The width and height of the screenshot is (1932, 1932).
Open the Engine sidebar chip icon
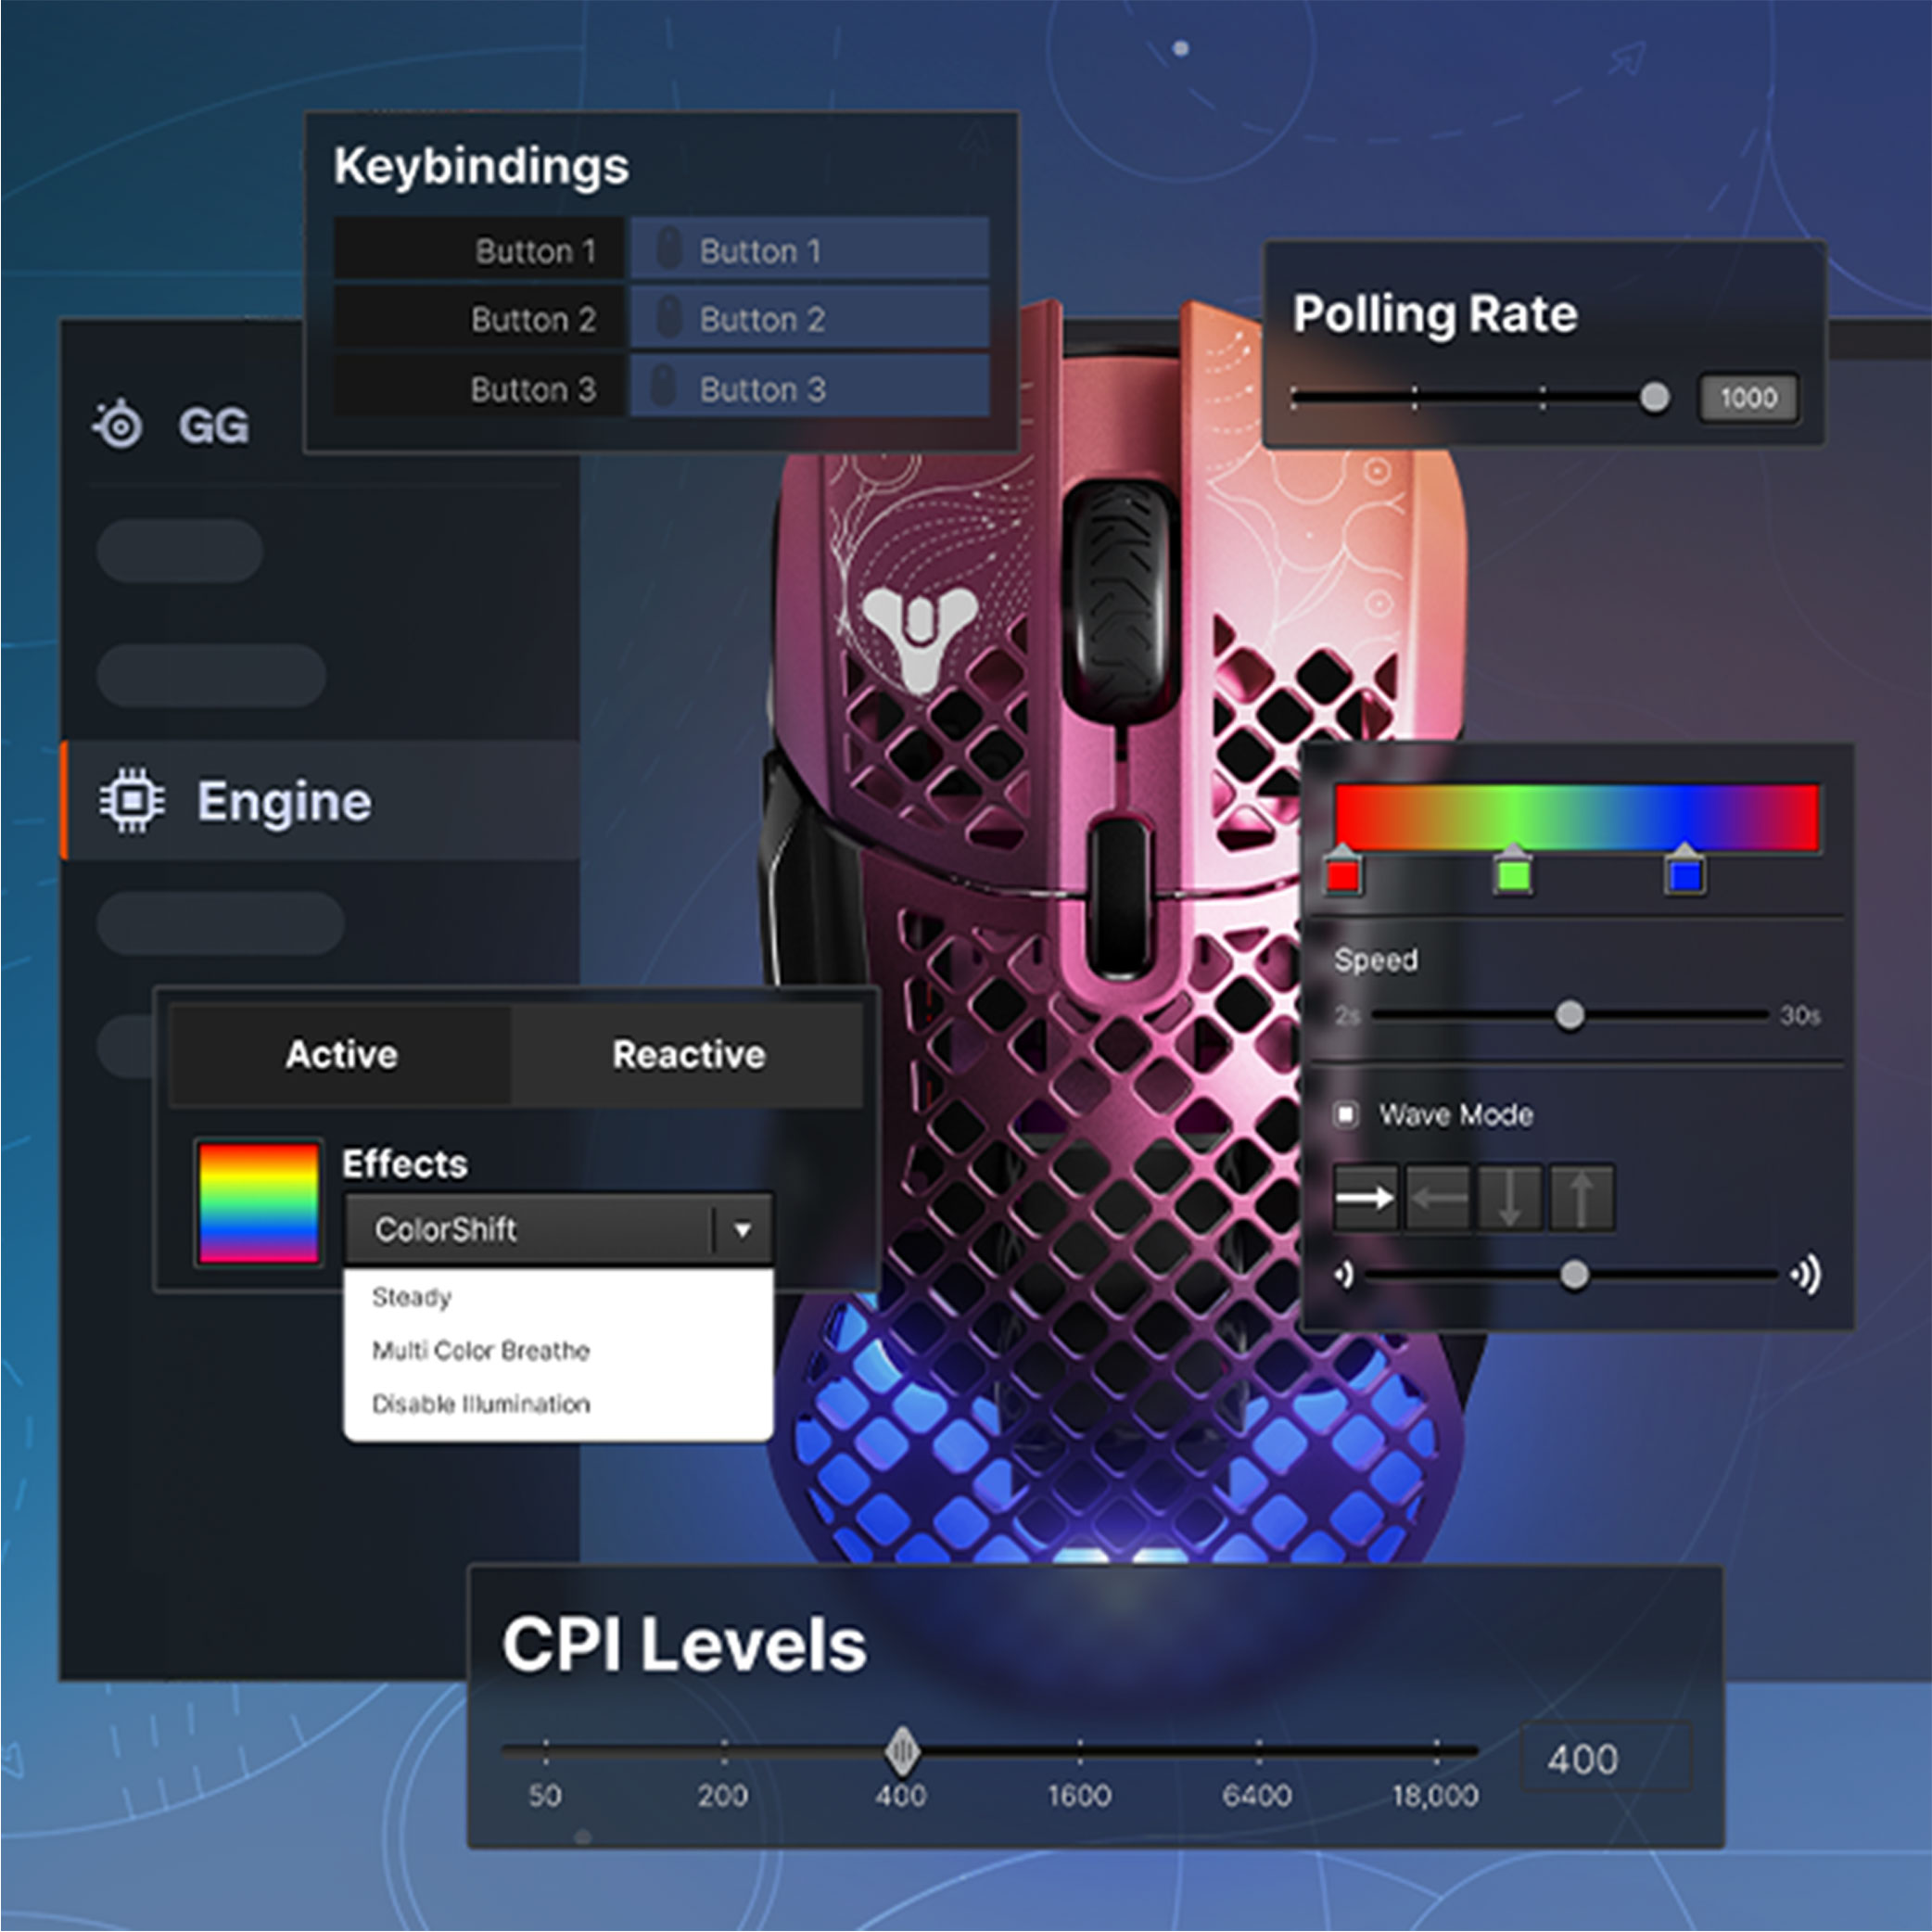click(131, 800)
